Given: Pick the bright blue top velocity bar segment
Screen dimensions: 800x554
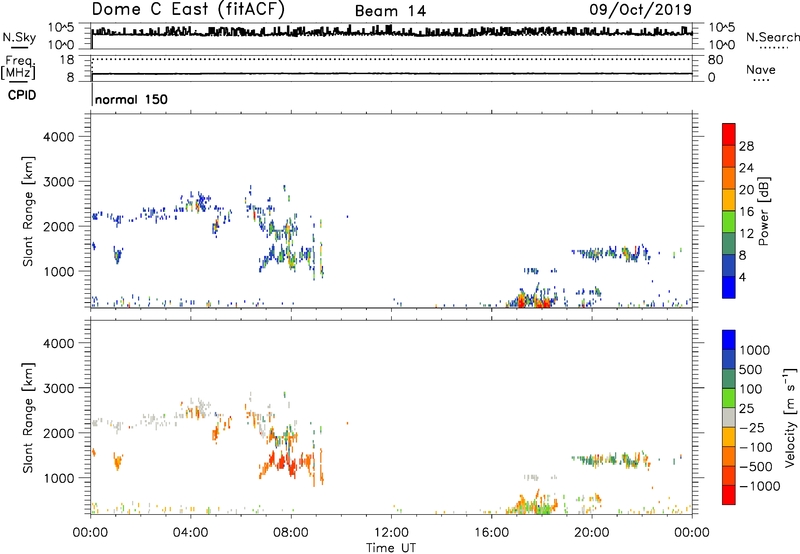Looking at the screenshot, I should click(x=729, y=340).
